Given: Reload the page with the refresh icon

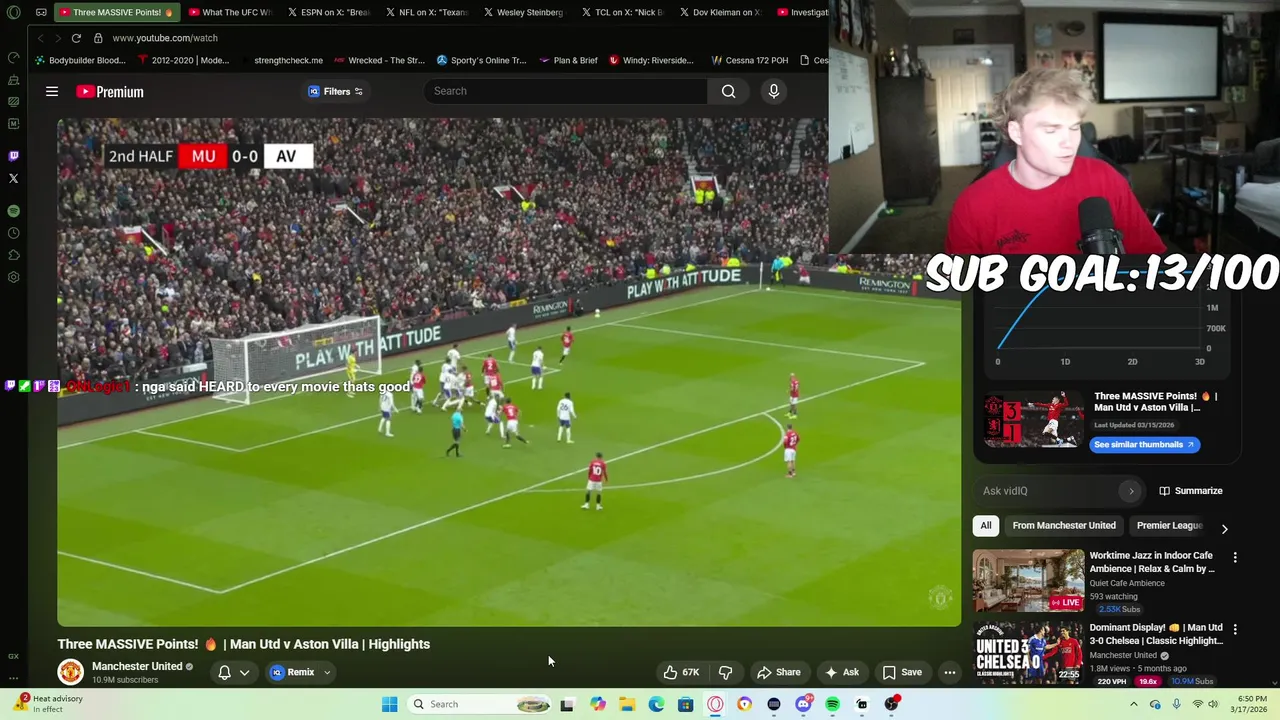Looking at the screenshot, I should point(76,38).
